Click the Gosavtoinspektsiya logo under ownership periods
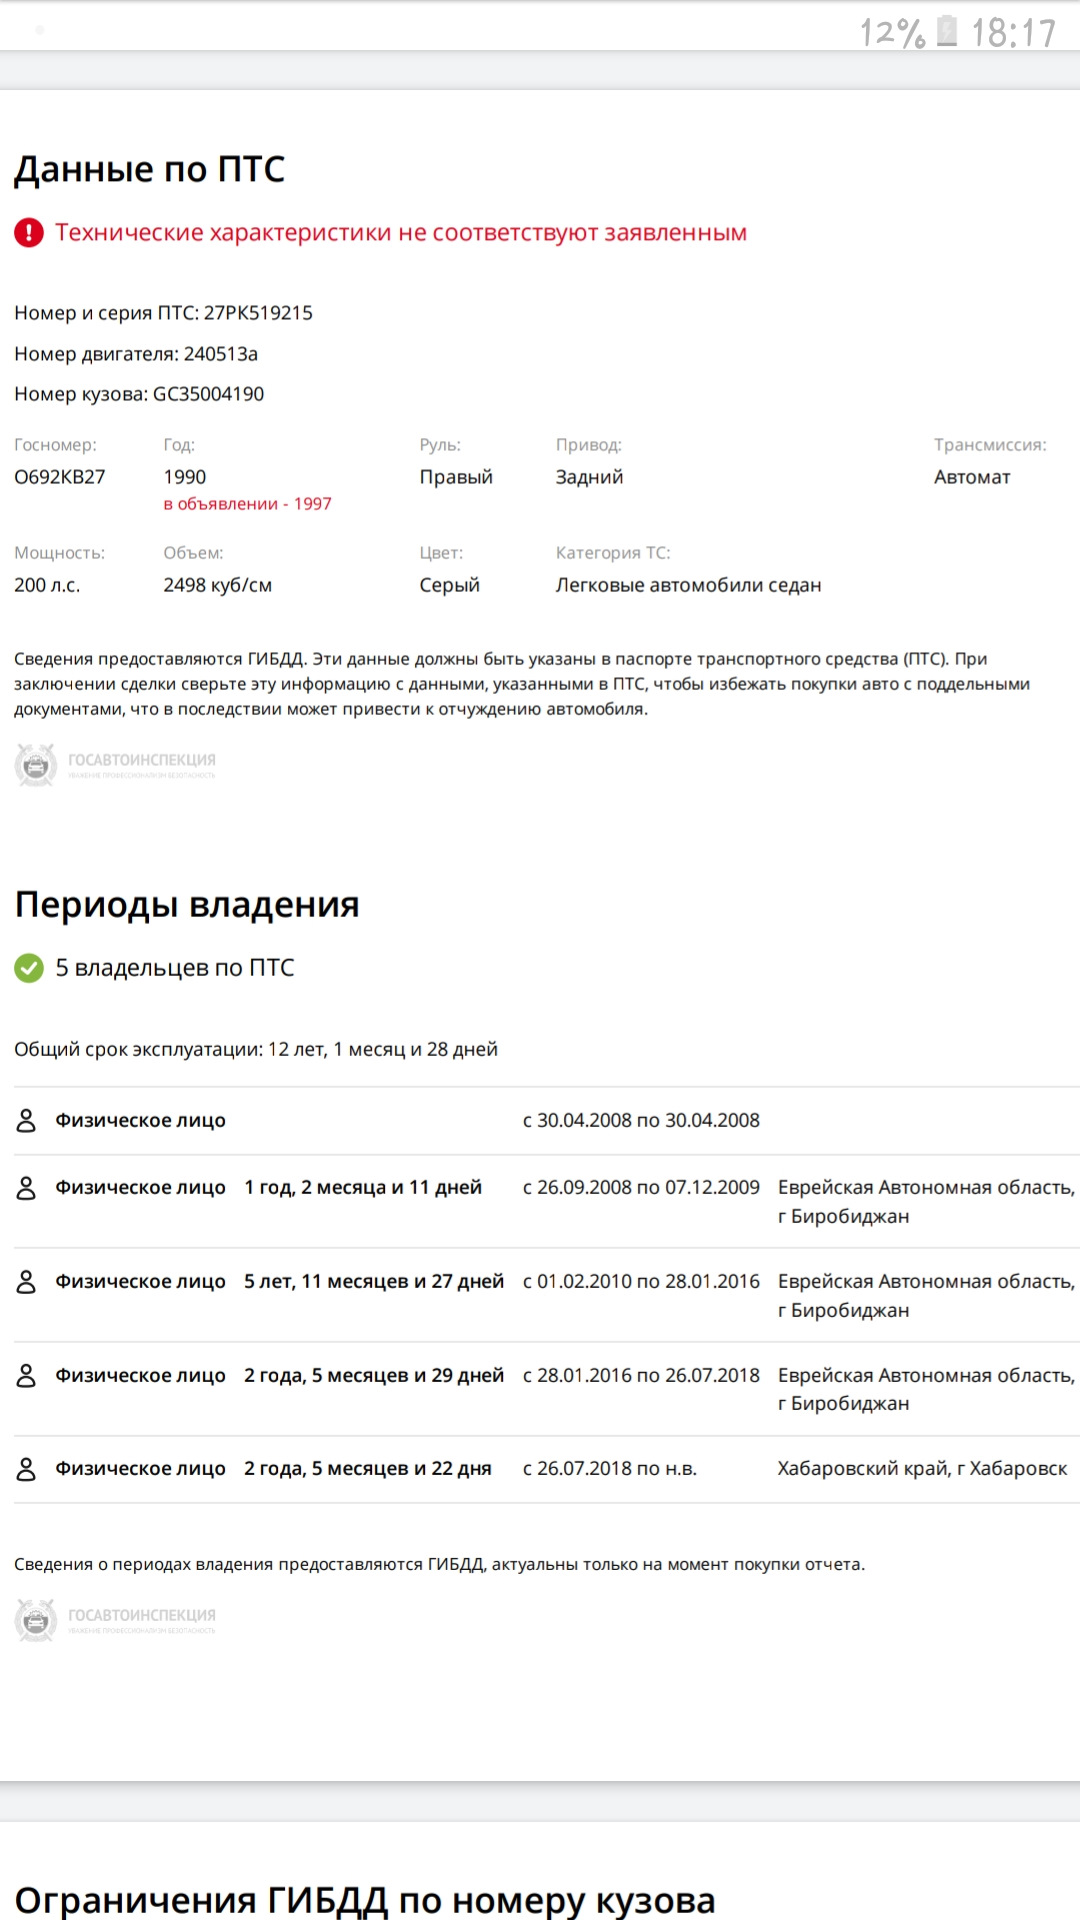This screenshot has width=1080, height=1920. tap(115, 1620)
